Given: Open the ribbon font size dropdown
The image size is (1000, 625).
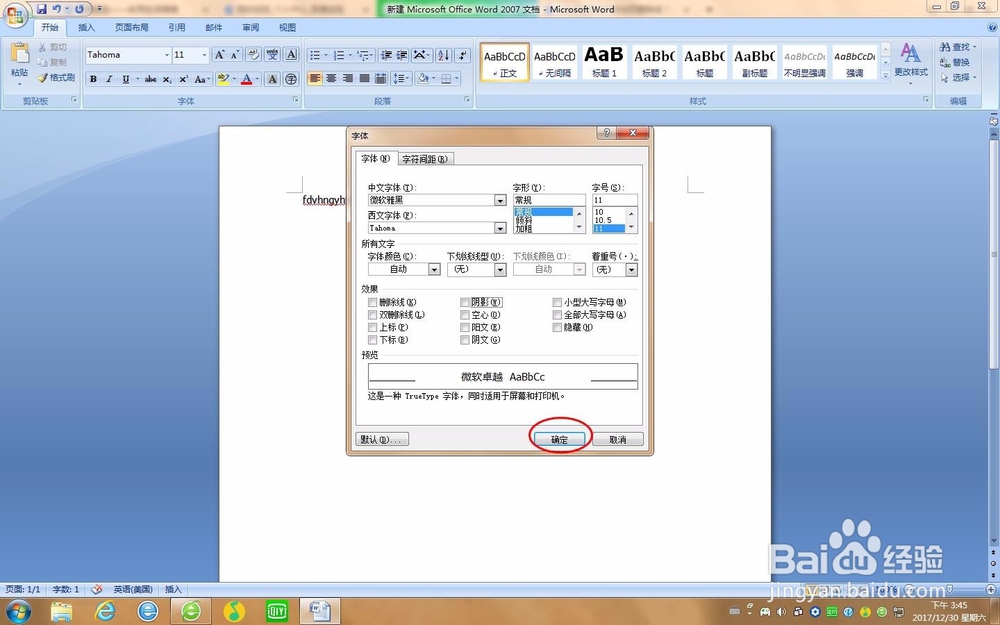Looking at the screenshot, I should click(x=204, y=55).
